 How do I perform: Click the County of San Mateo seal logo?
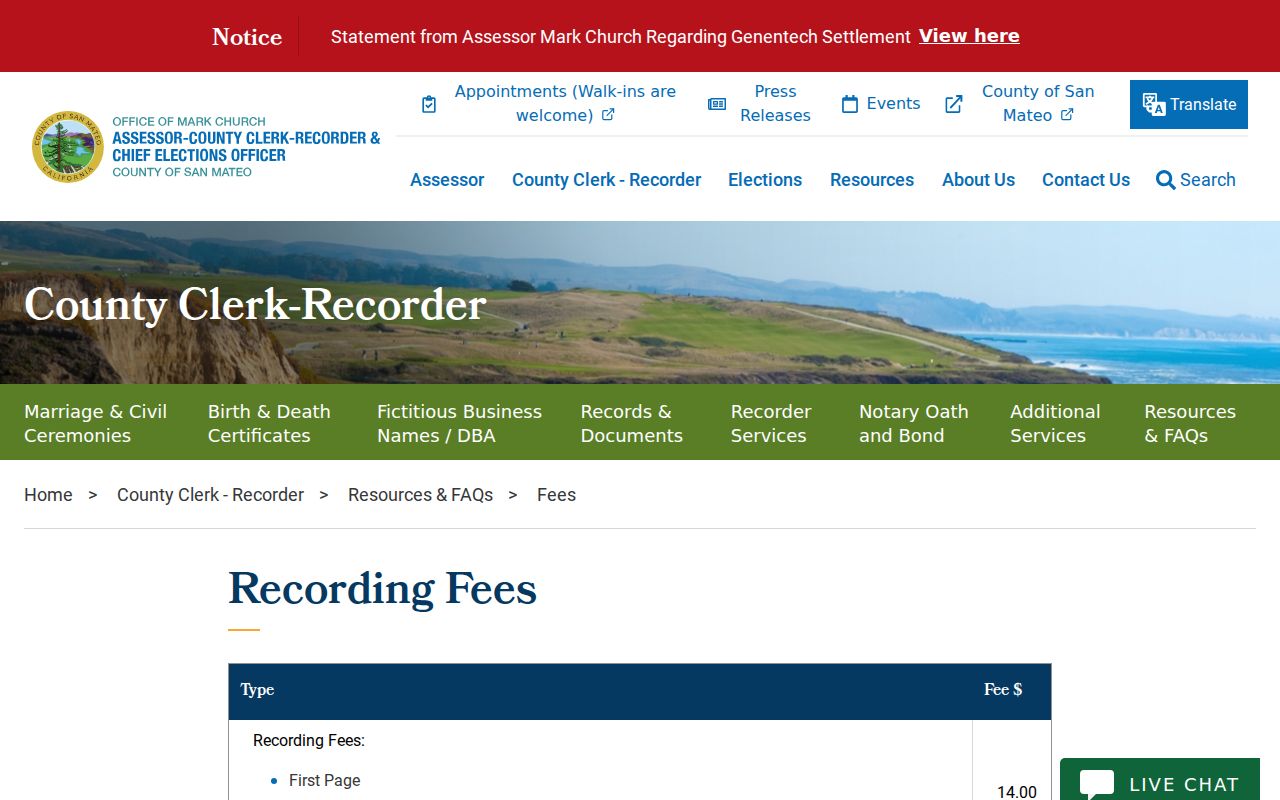tap(68, 146)
